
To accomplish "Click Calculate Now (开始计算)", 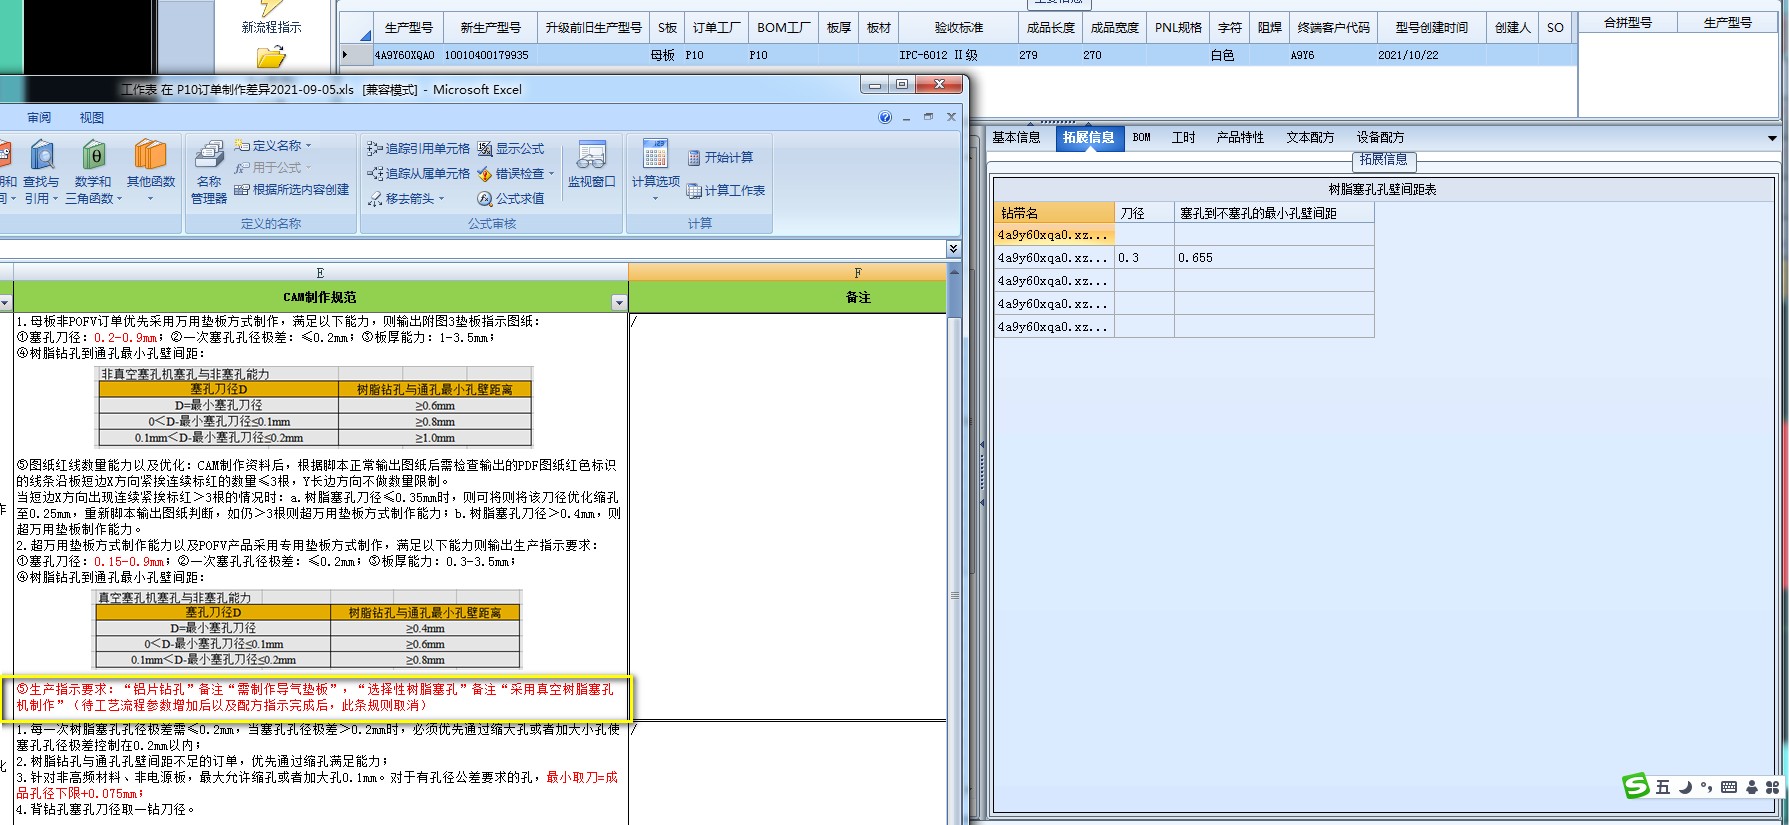I will click(721, 157).
